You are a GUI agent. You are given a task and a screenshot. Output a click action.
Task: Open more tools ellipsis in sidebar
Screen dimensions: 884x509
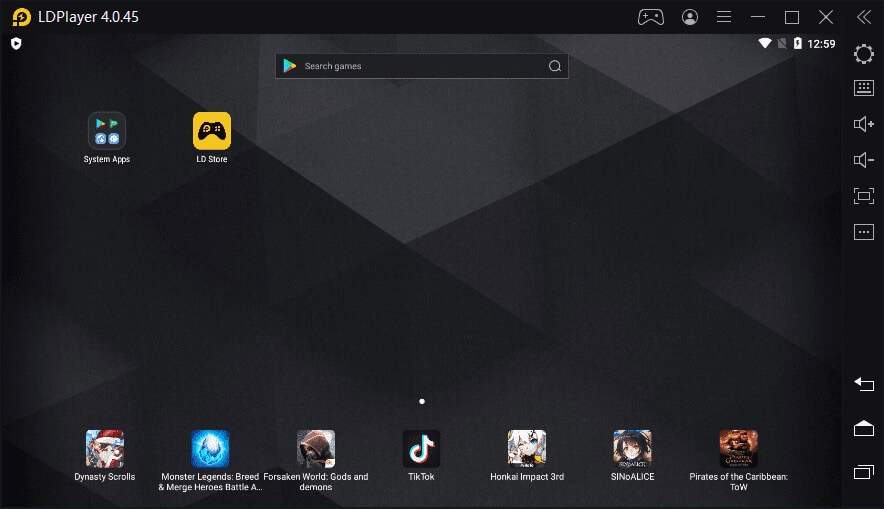pos(864,232)
